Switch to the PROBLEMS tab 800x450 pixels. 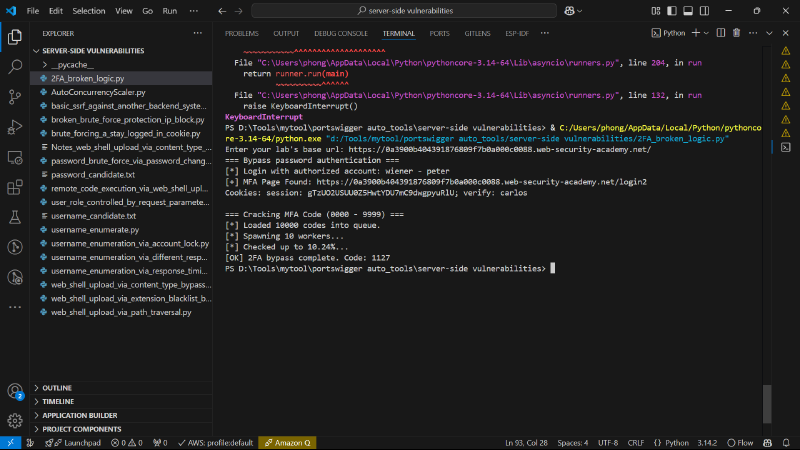(x=242, y=33)
